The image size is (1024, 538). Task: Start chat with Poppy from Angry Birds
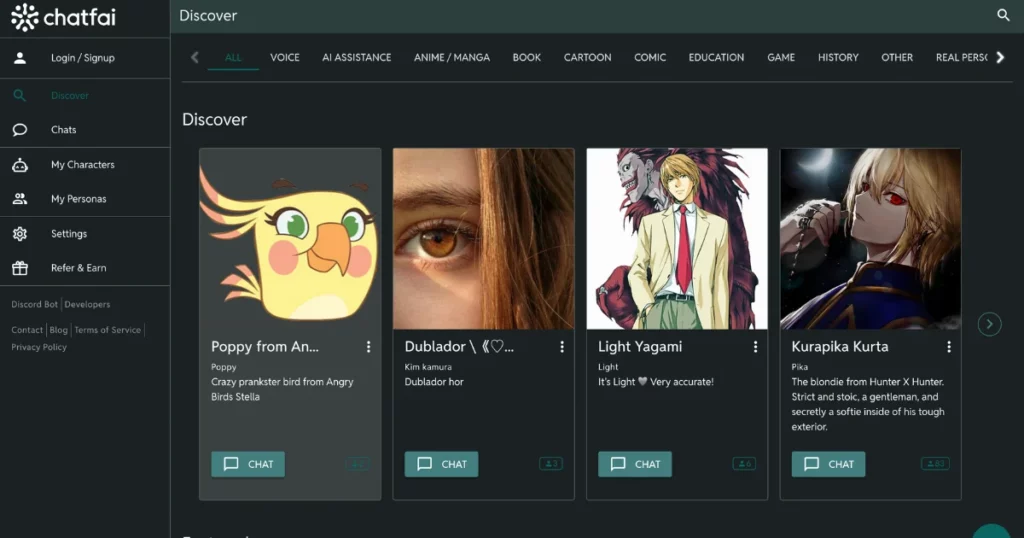pos(248,464)
